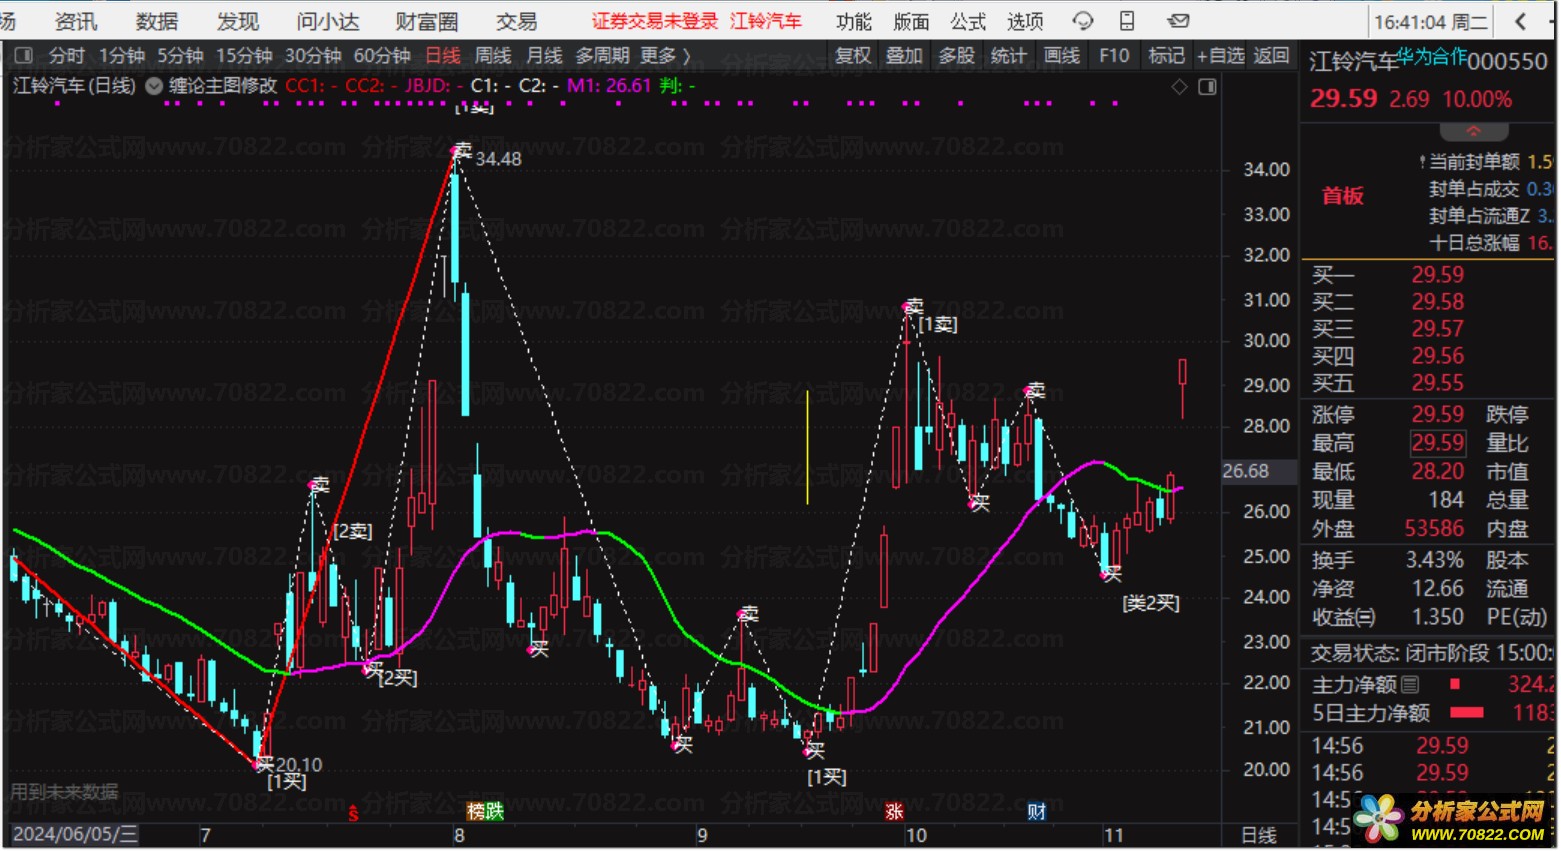
Task: Click the 叠加 overlay button
Action: 904,56
